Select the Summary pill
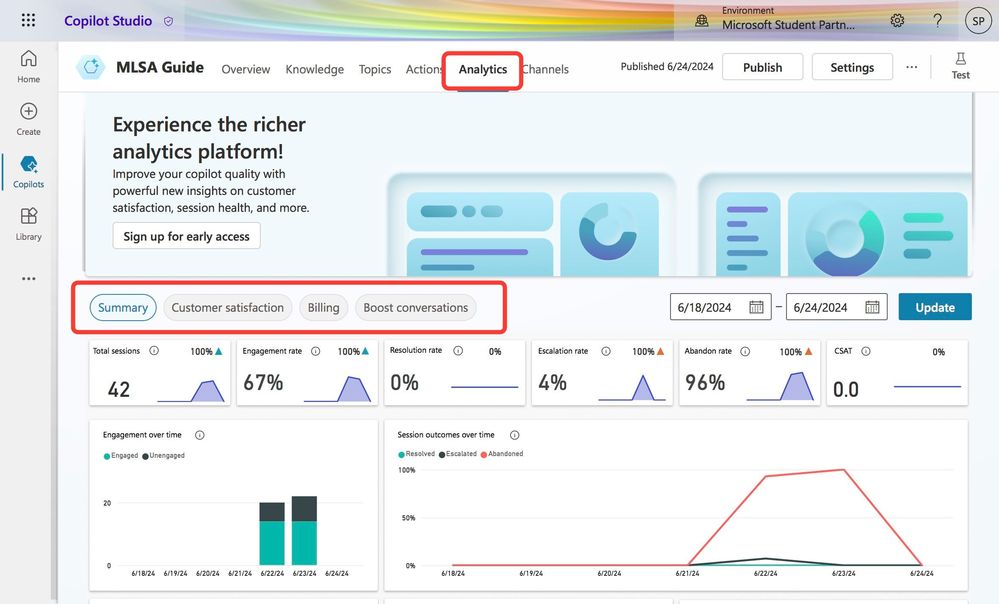The image size is (999, 604). (123, 308)
